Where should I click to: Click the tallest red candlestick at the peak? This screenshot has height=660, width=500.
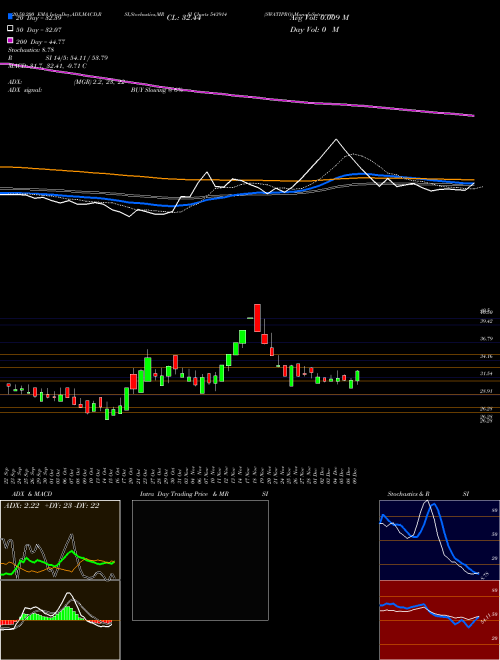click(x=258, y=318)
